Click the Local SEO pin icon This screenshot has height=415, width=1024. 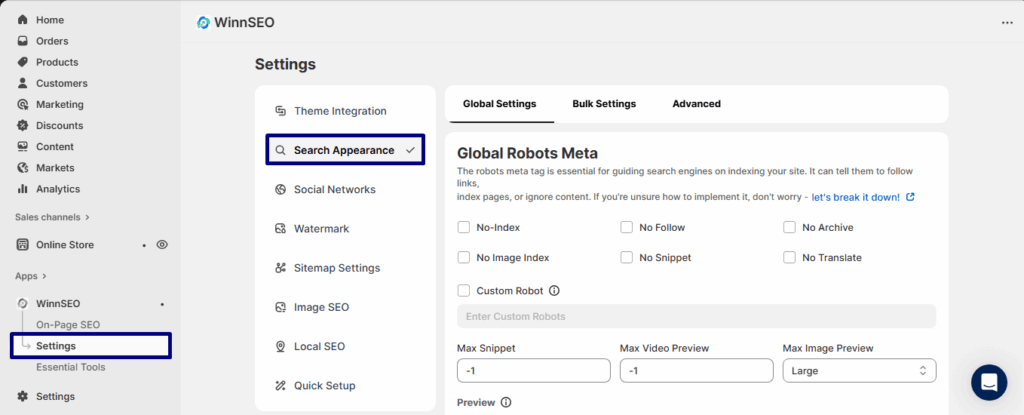coord(281,346)
